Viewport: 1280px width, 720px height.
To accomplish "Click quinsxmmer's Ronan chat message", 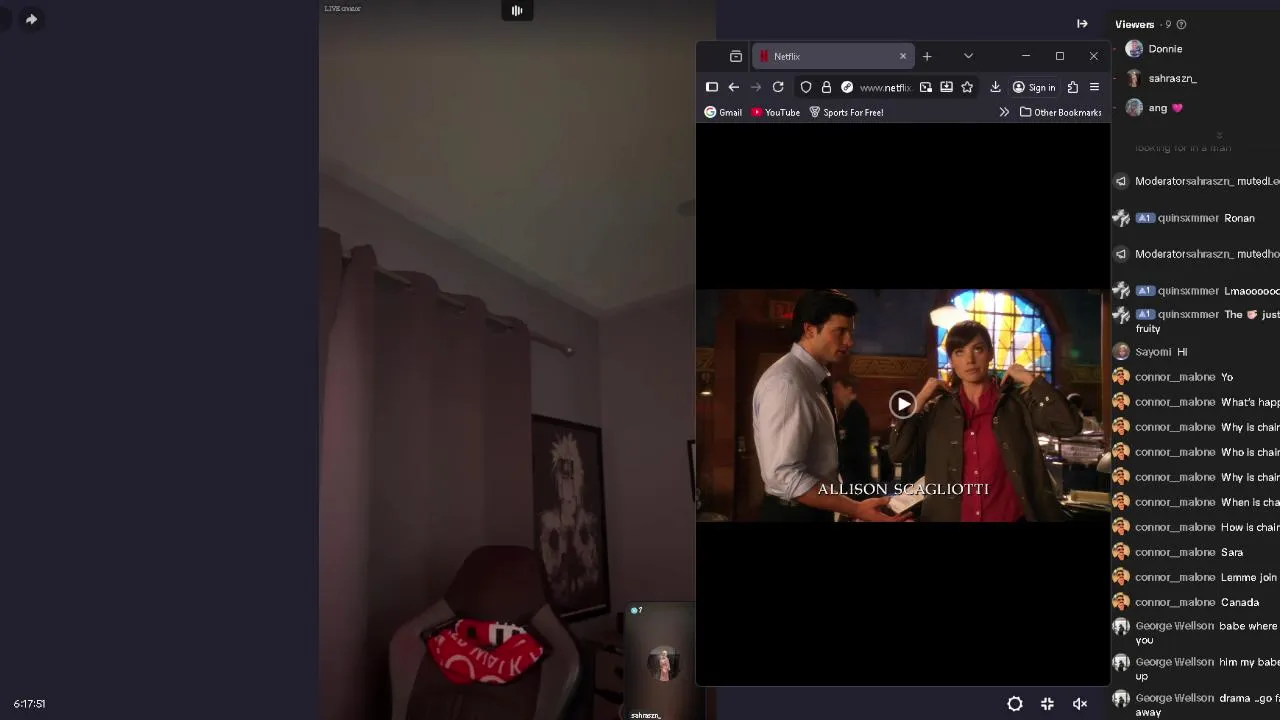I will pos(1196,218).
